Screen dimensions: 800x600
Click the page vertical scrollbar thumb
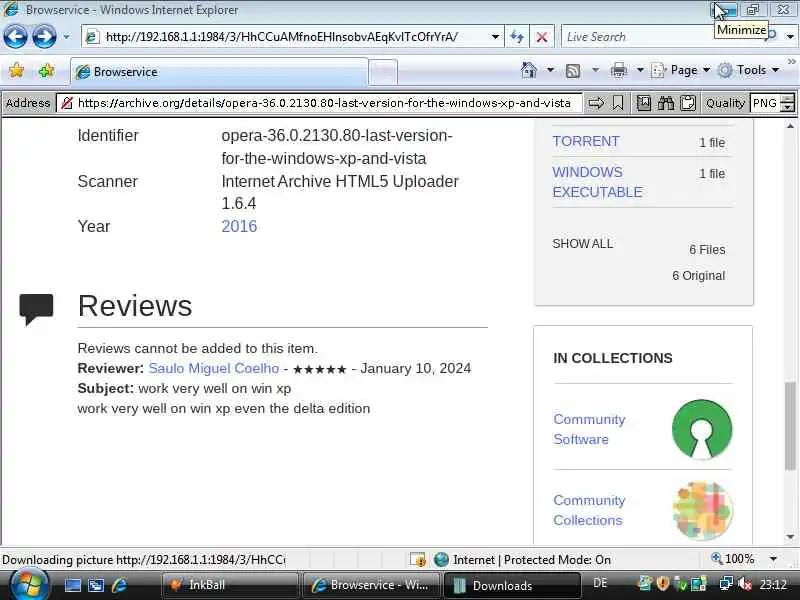[x=790, y=426]
